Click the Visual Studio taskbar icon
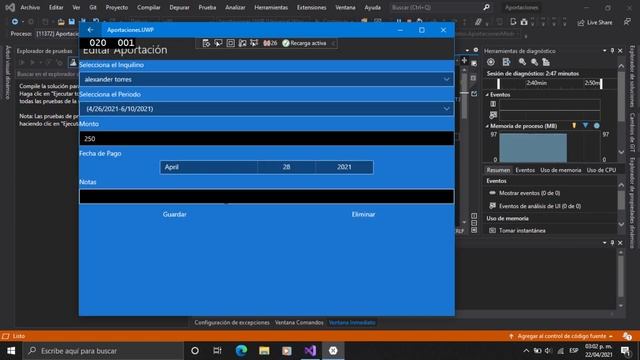Screen dimensions: 640x360 tap(310, 351)
